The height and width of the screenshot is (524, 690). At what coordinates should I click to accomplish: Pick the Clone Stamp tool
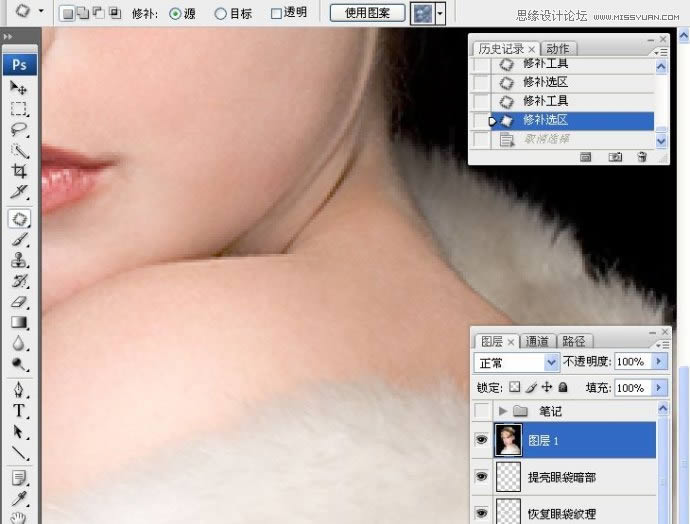pos(19,260)
